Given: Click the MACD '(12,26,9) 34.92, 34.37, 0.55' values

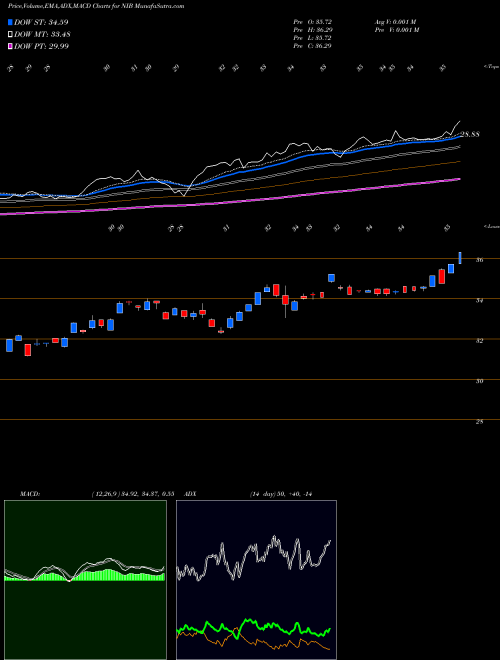Looking at the screenshot, I should point(133,494).
